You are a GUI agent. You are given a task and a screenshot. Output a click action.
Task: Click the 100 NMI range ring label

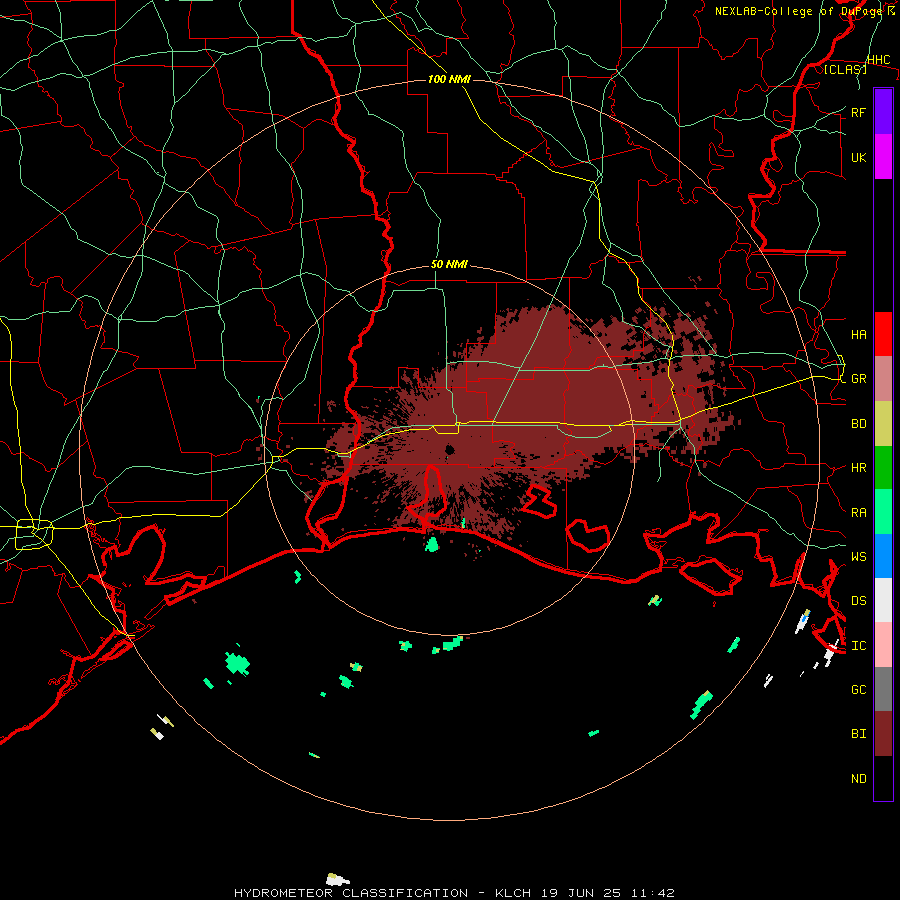click(449, 79)
